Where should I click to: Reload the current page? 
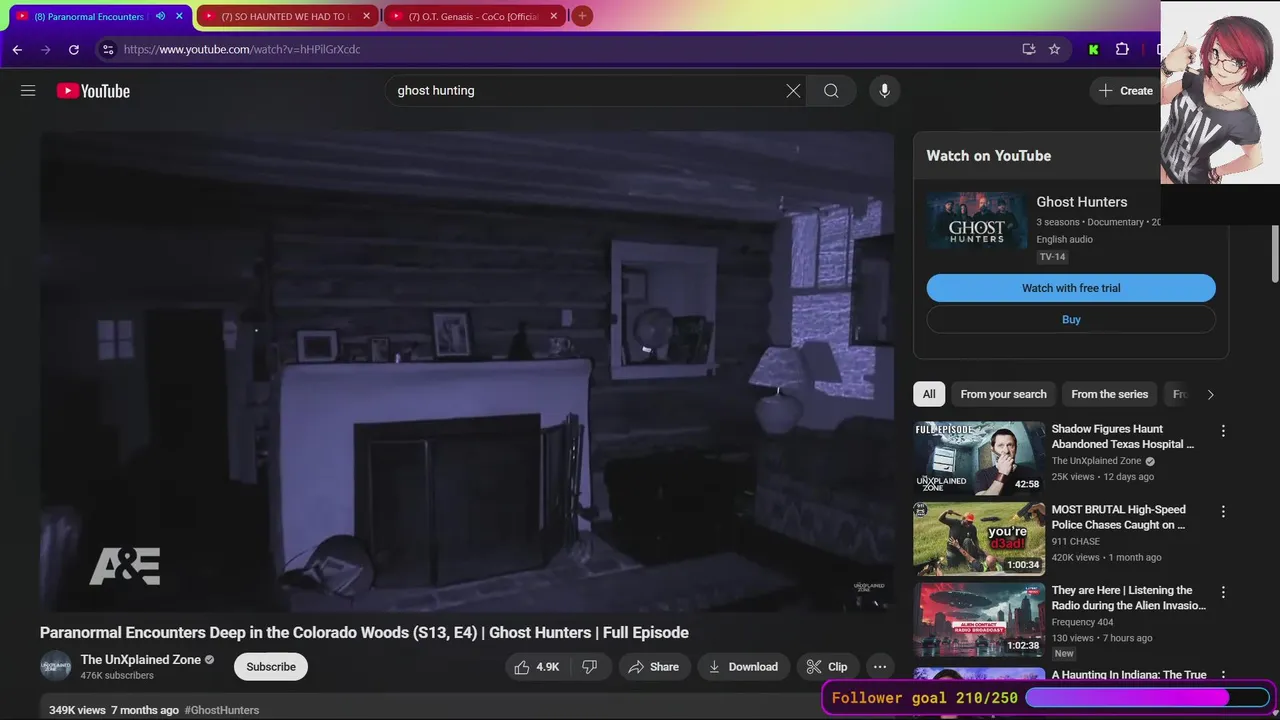coord(73,49)
